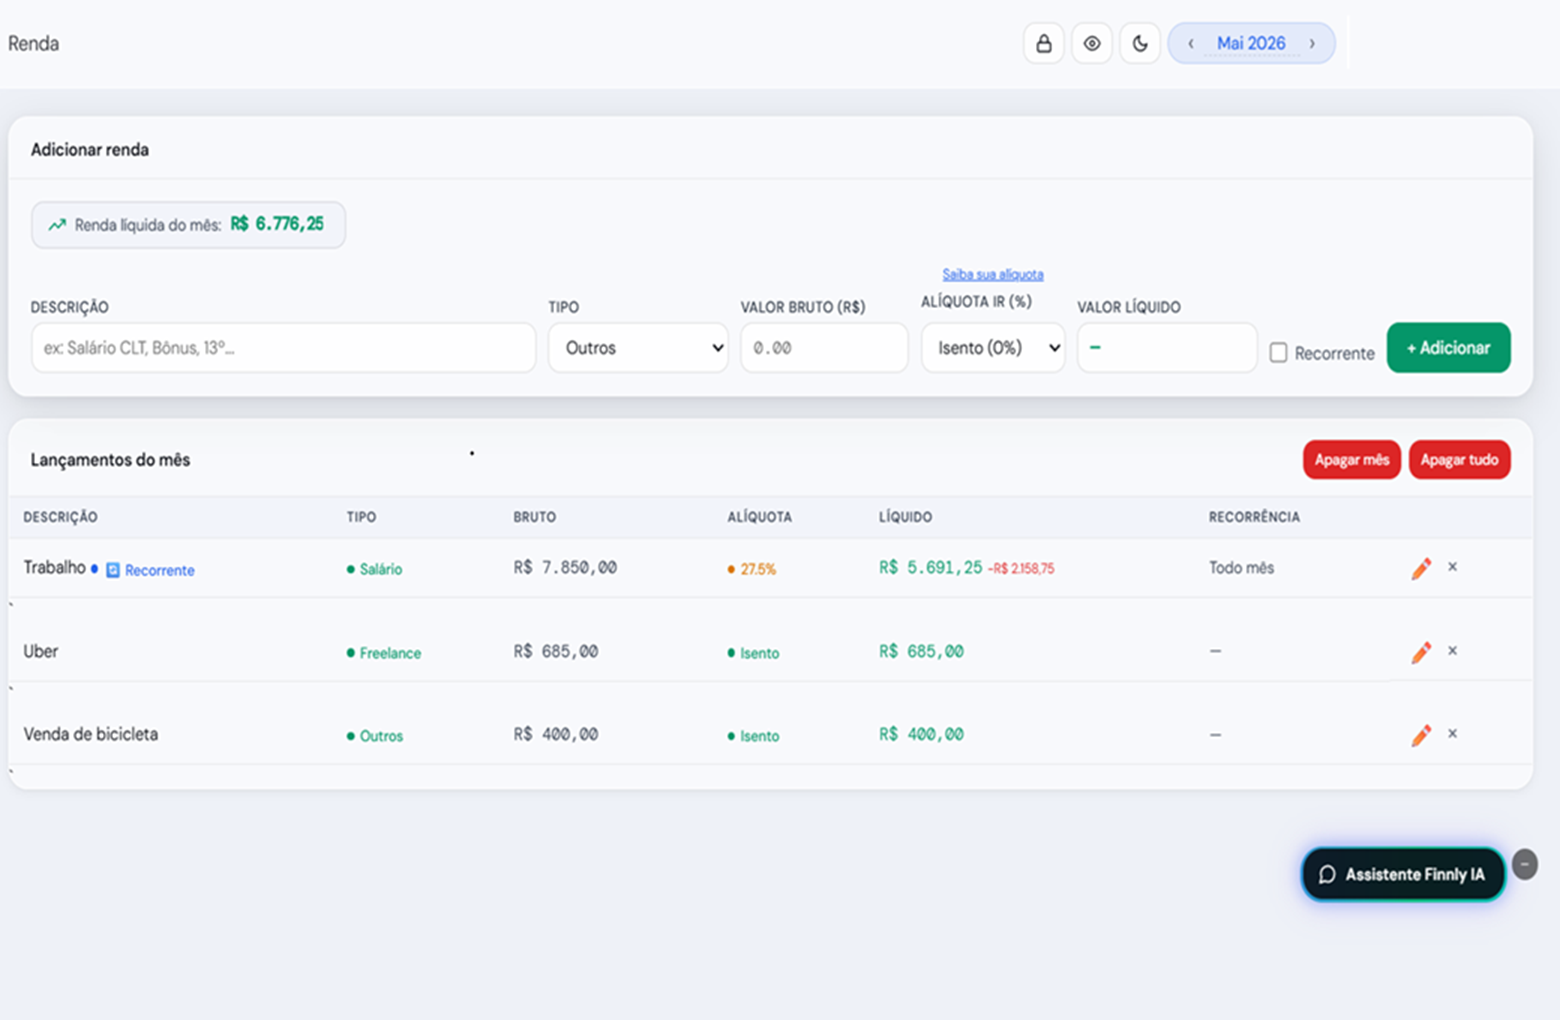The width and height of the screenshot is (1560, 1020).
Task: Open the Tipo dropdown showing Outros
Action: coord(638,348)
